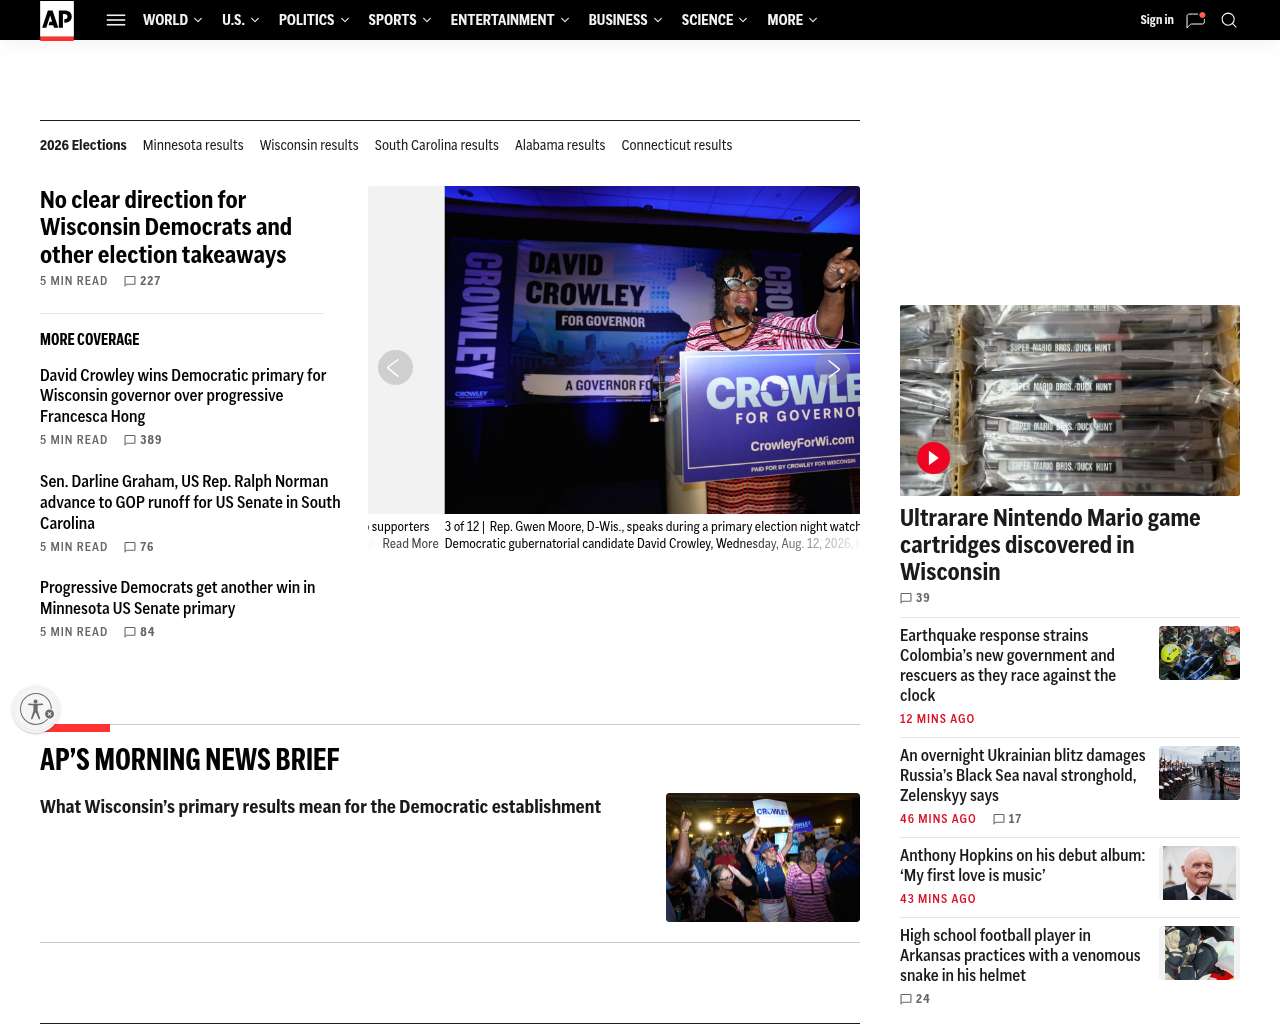View Minnesota results

click(x=193, y=145)
